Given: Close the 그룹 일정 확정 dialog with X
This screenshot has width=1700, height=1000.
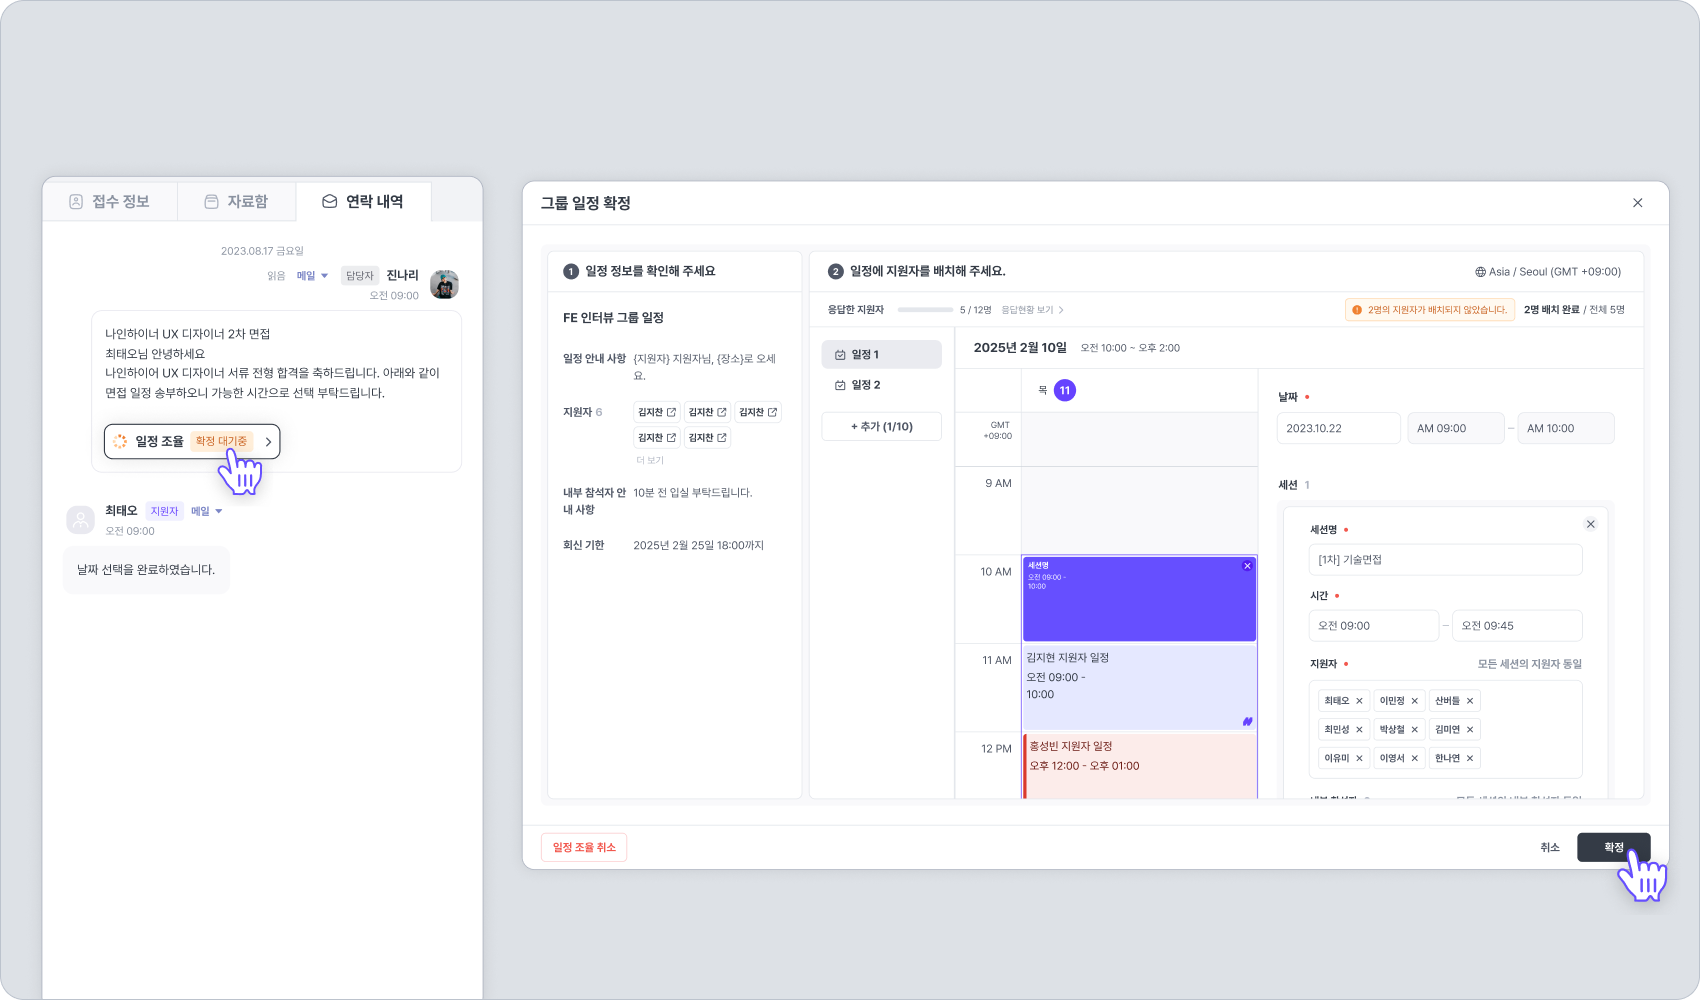Looking at the screenshot, I should tap(1637, 203).
